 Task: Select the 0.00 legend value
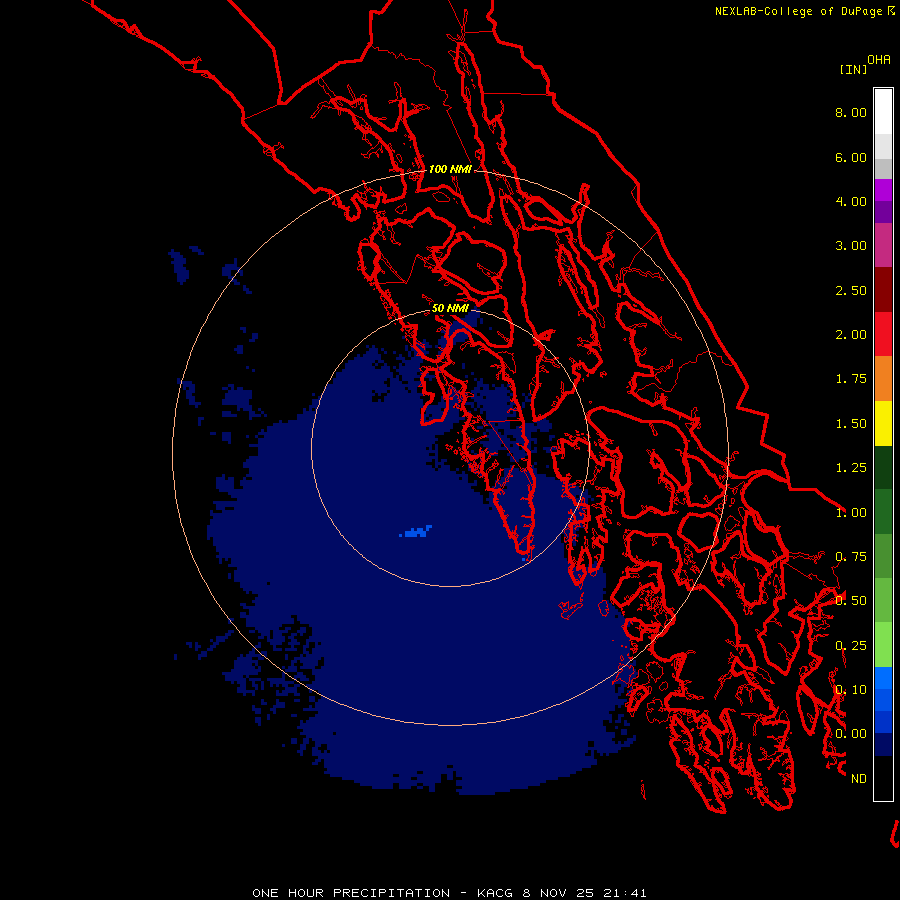pyautogui.click(x=851, y=734)
